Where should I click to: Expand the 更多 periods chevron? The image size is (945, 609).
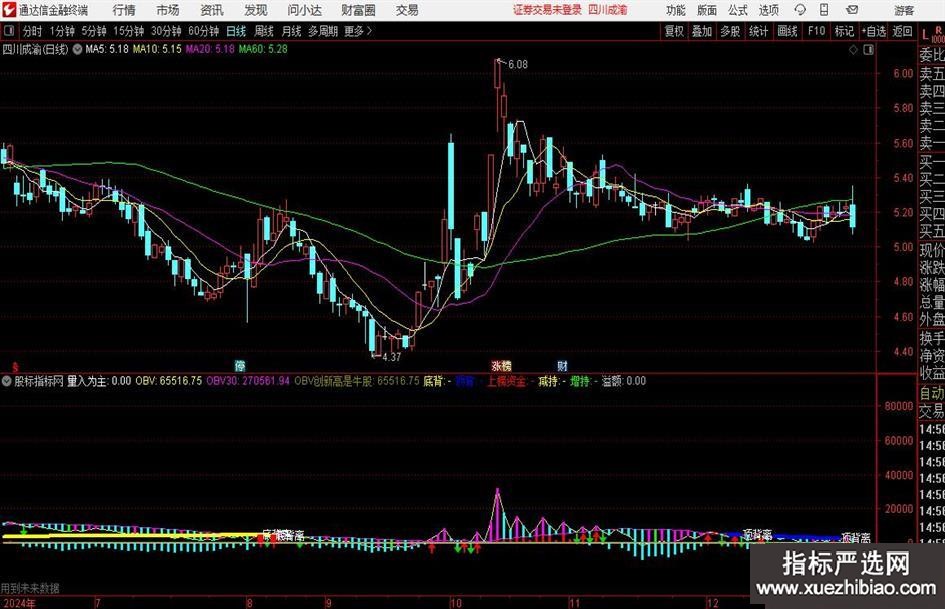pyautogui.click(x=358, y=31)
